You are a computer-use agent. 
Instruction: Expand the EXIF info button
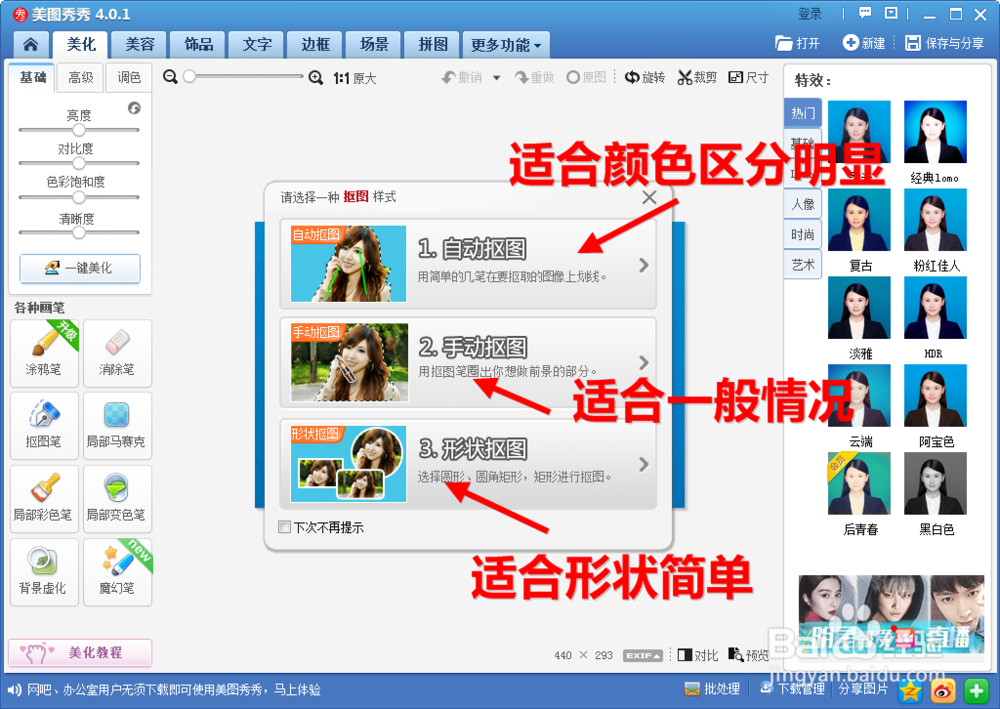[x=643, y=655]
